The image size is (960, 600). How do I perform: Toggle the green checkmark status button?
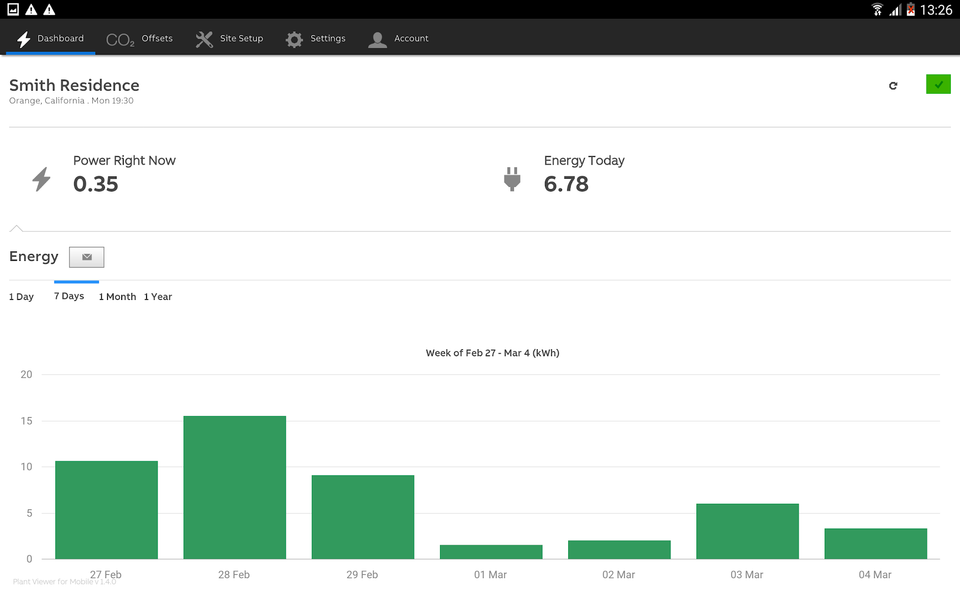937,84
